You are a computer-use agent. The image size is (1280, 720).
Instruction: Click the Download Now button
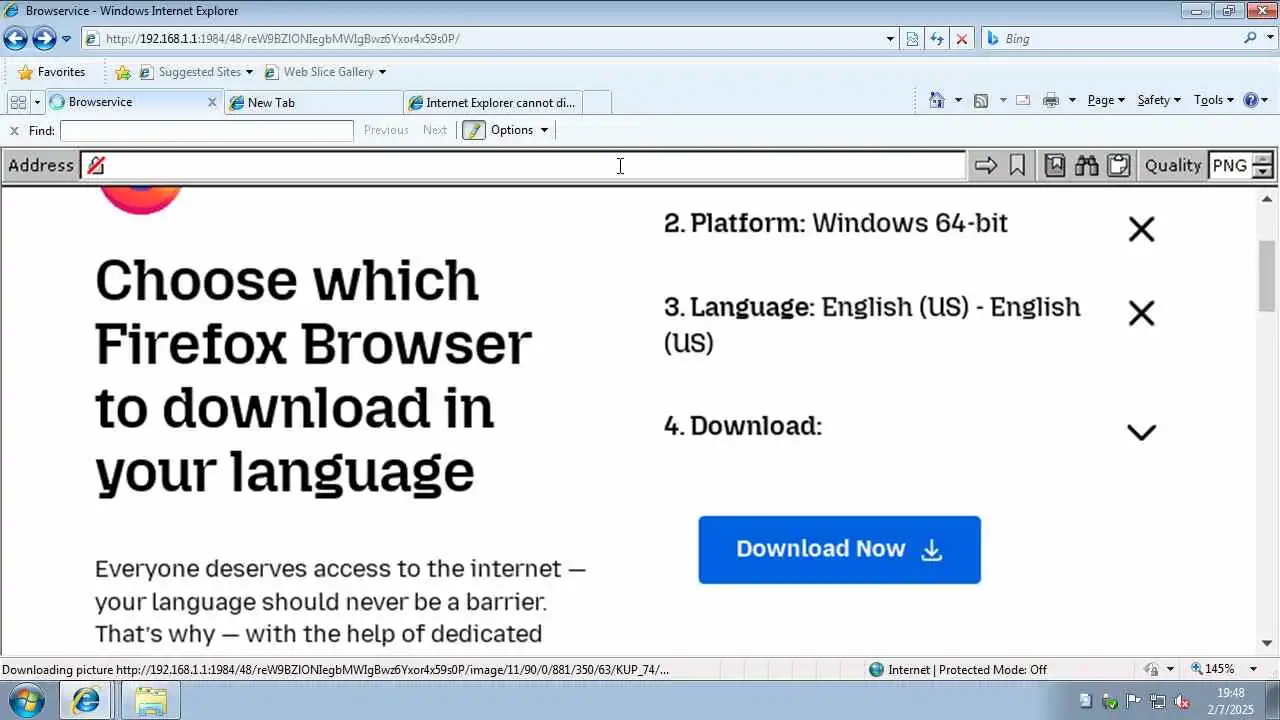[x=839, y=550]
